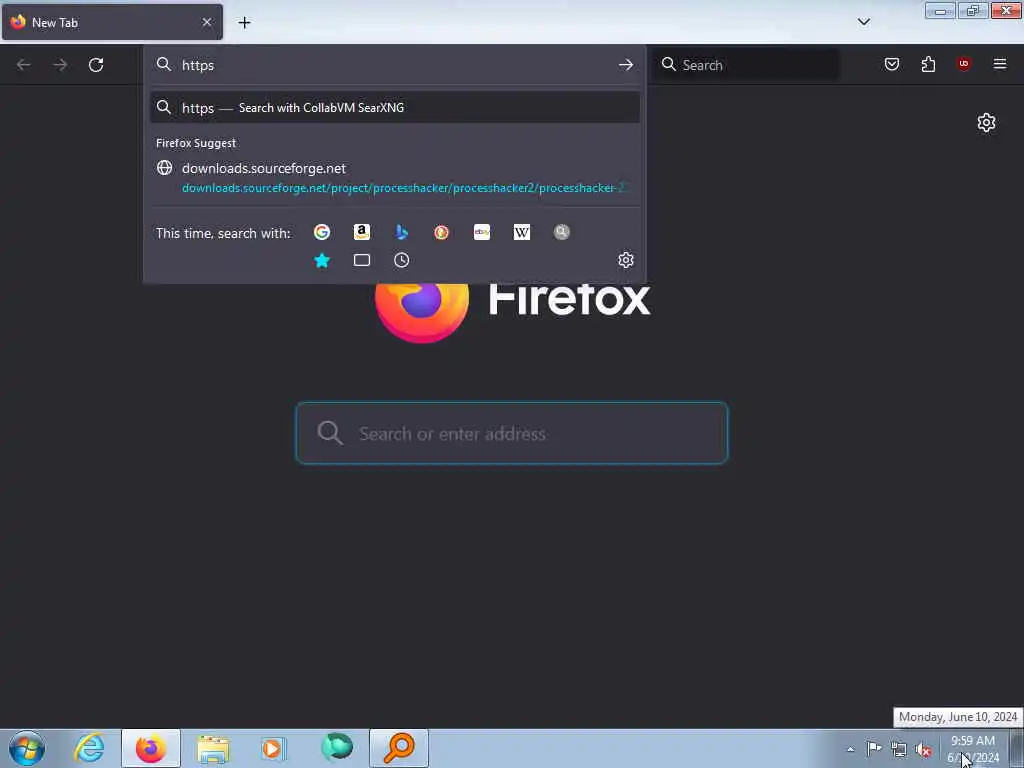Open search settings gear in the dropdown
Image resolution: width=1024 pixels, height=768 pixels.
[626, 260]
